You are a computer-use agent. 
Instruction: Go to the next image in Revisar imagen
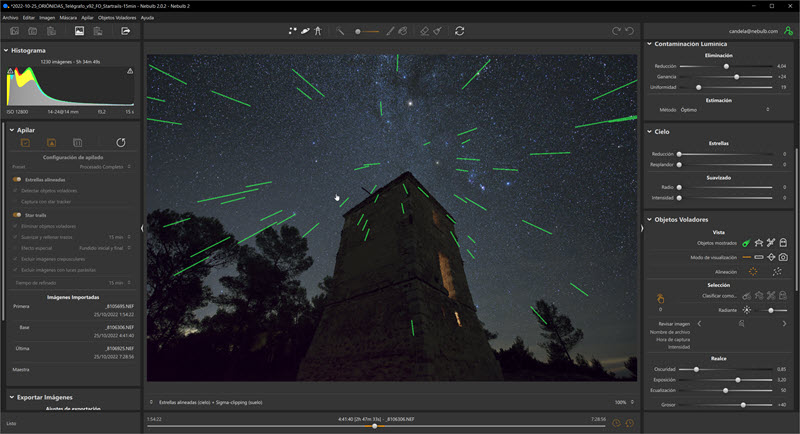pyautogui.click(x=784, y=323)
